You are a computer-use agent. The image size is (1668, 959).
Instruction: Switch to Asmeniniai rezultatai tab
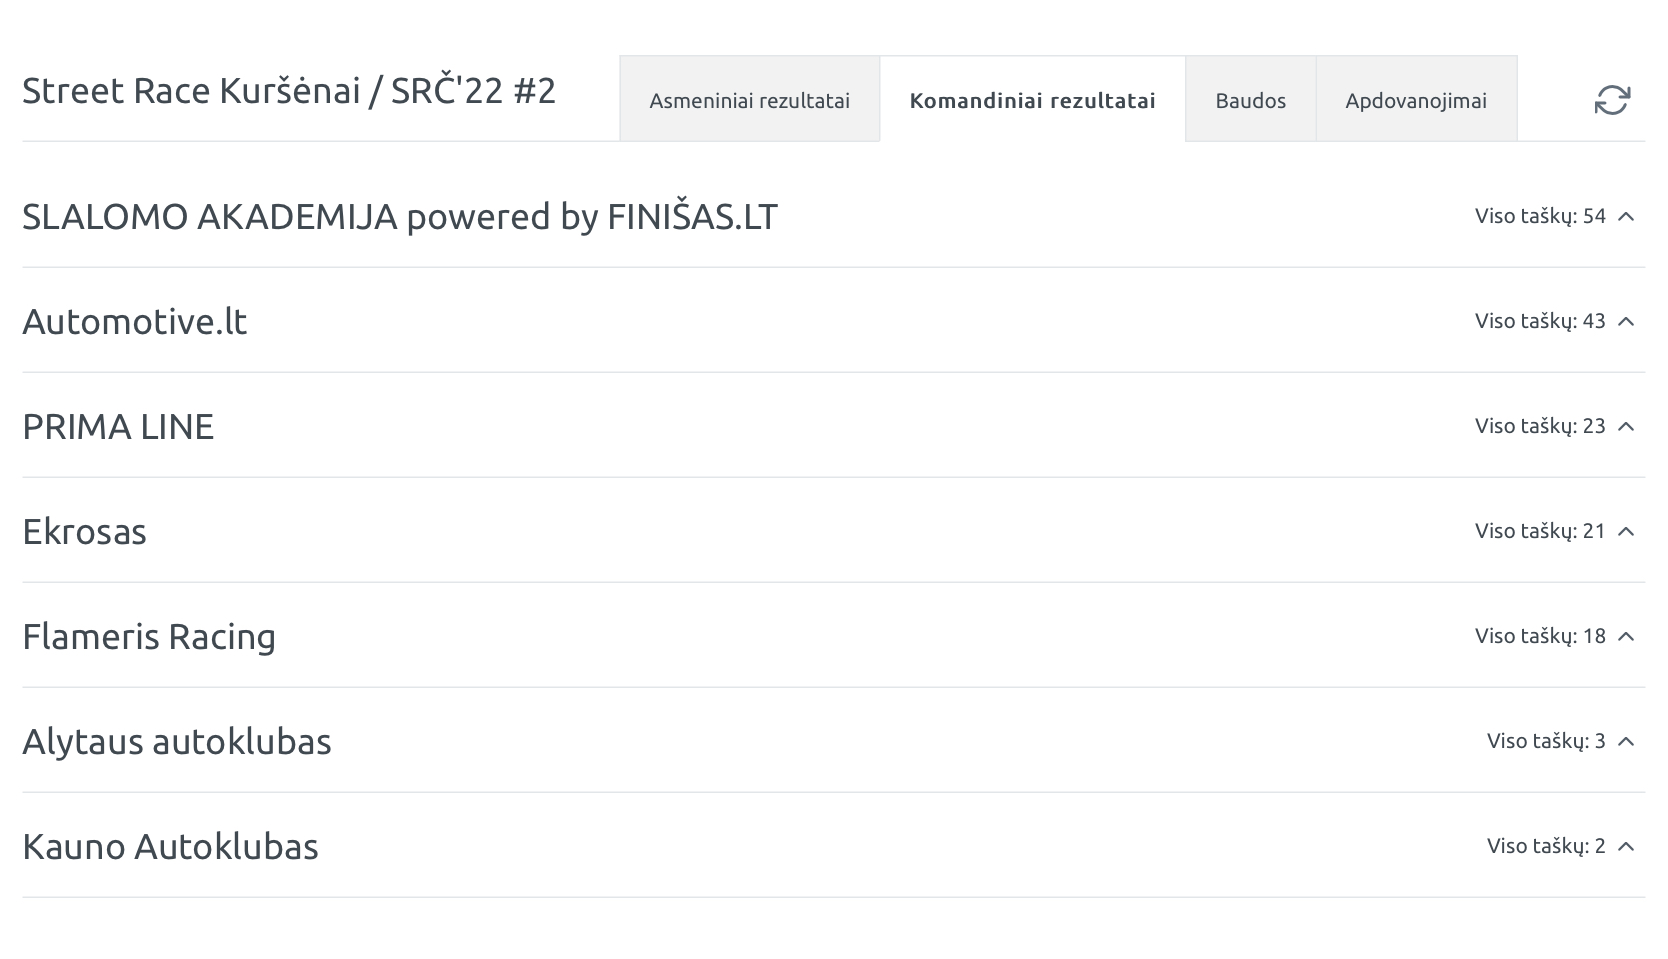pos(749,100)
